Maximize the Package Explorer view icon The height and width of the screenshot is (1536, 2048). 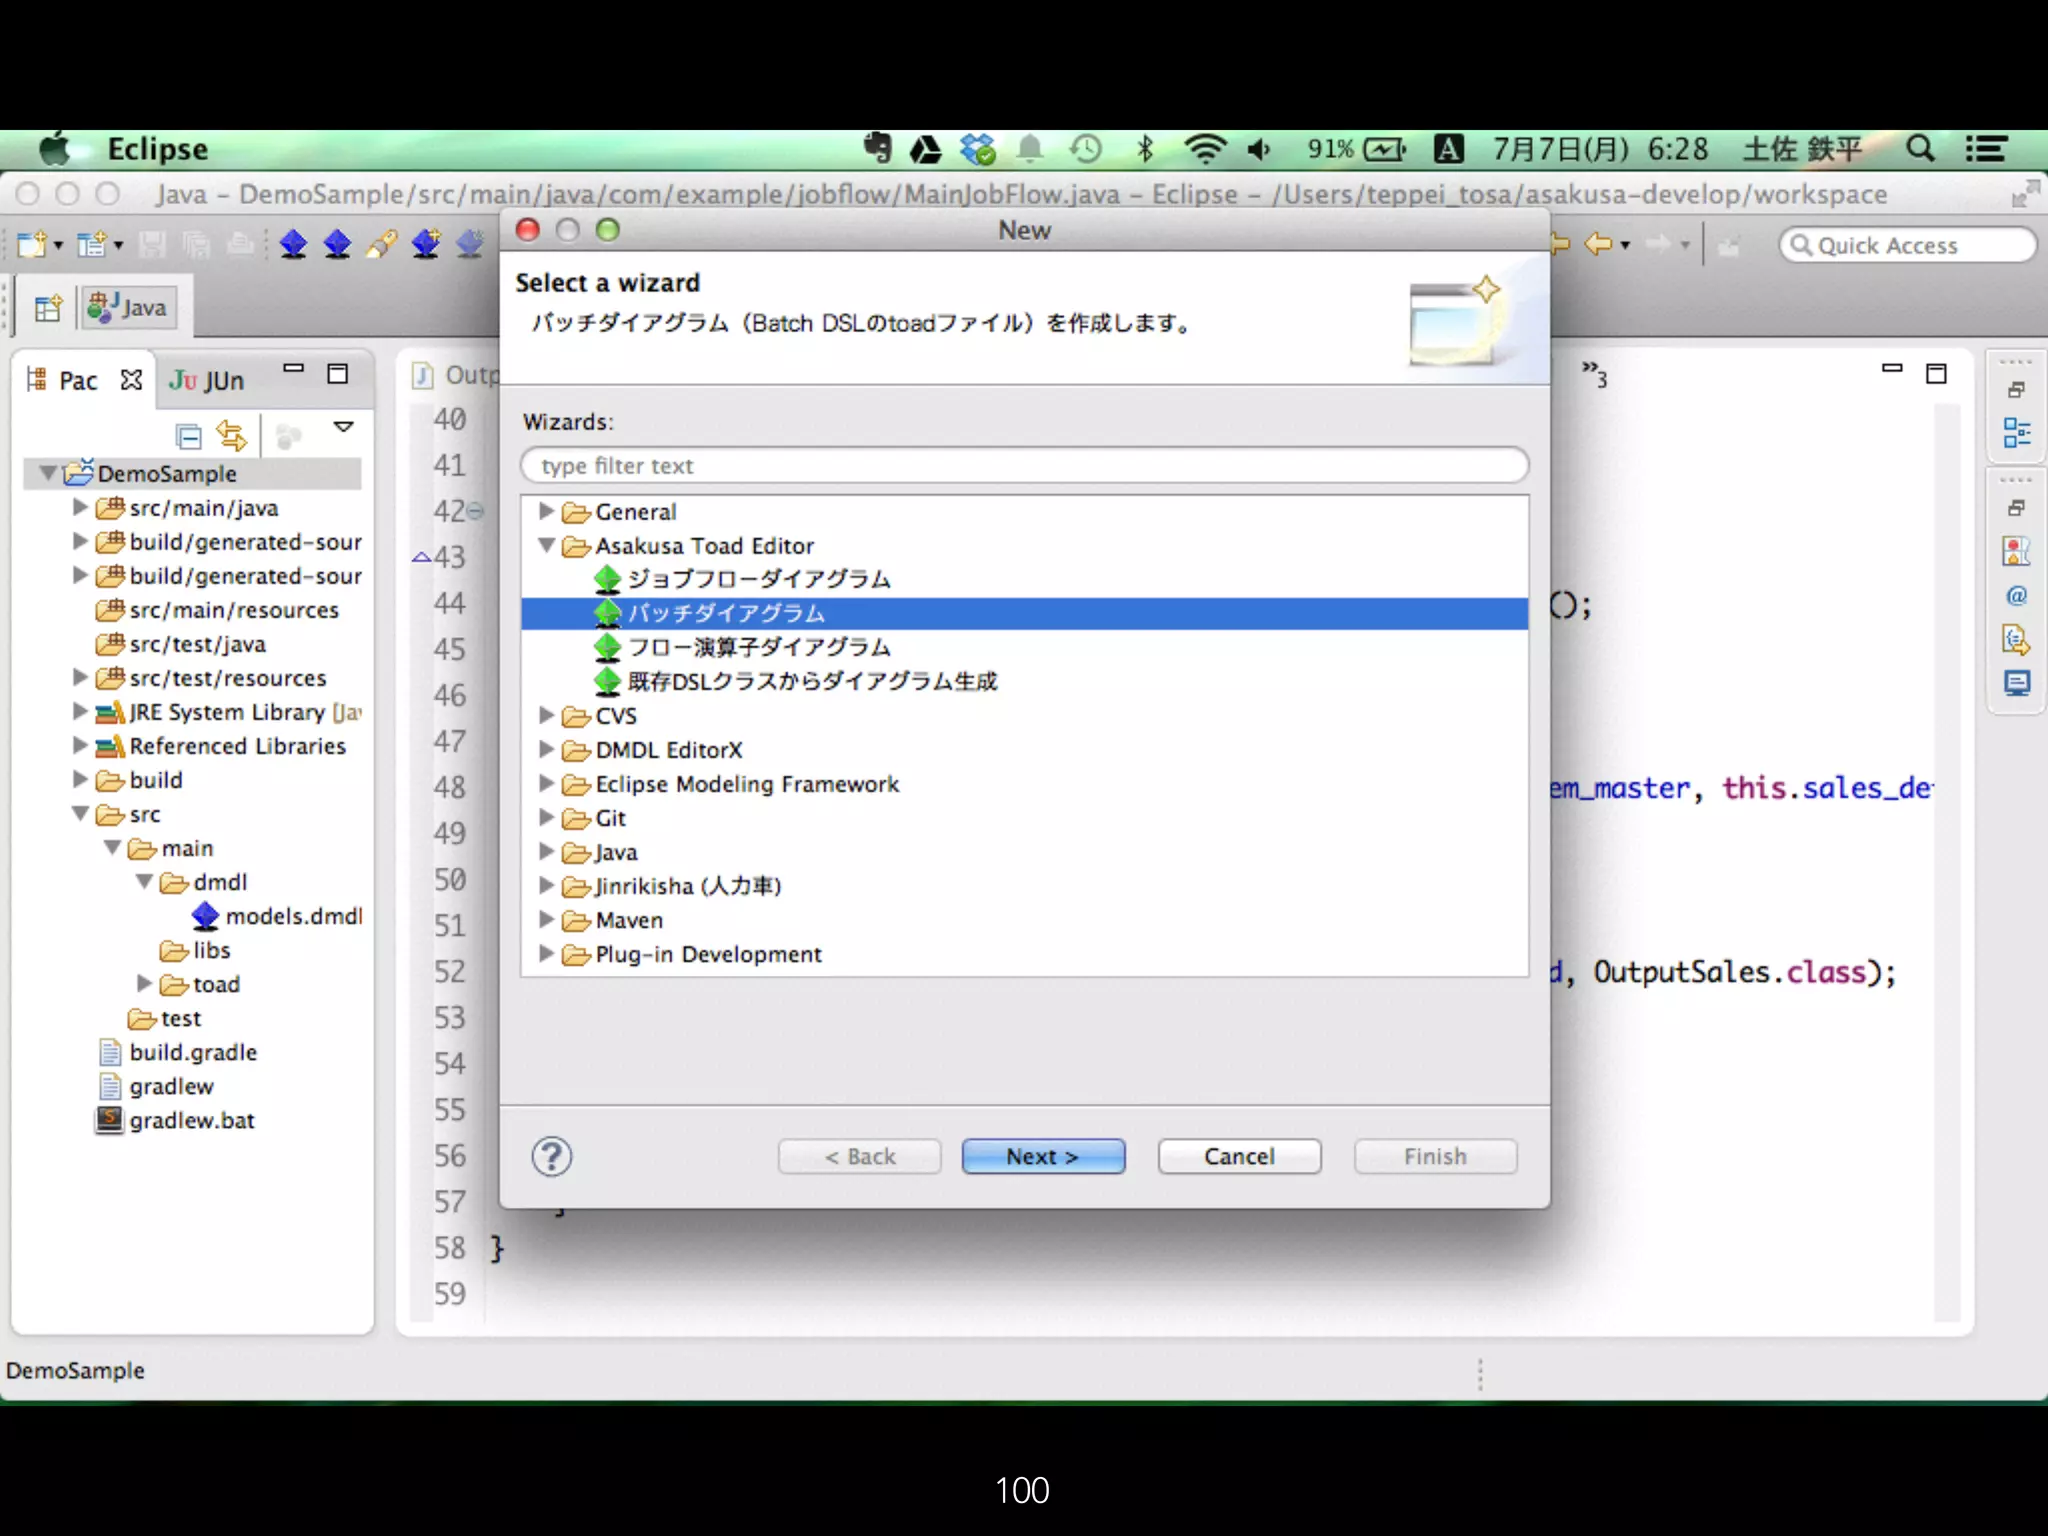(x=338, y=375)
